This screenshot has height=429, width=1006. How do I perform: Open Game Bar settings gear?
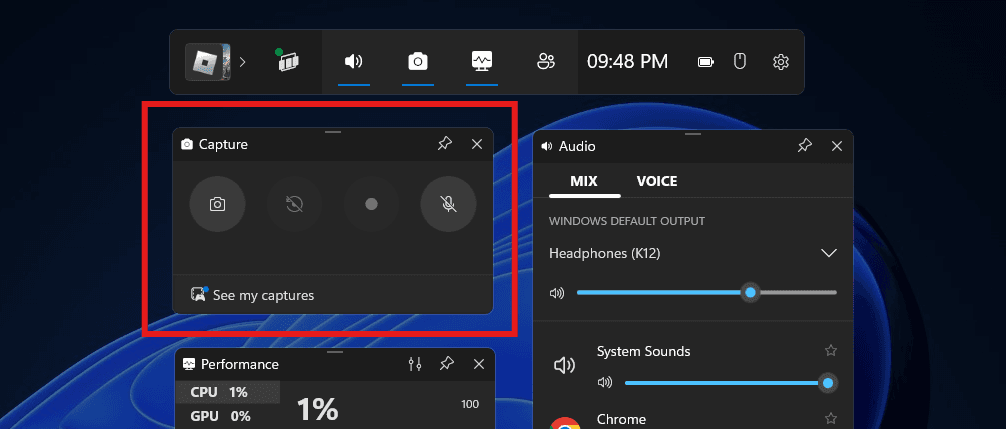[781, 62]
